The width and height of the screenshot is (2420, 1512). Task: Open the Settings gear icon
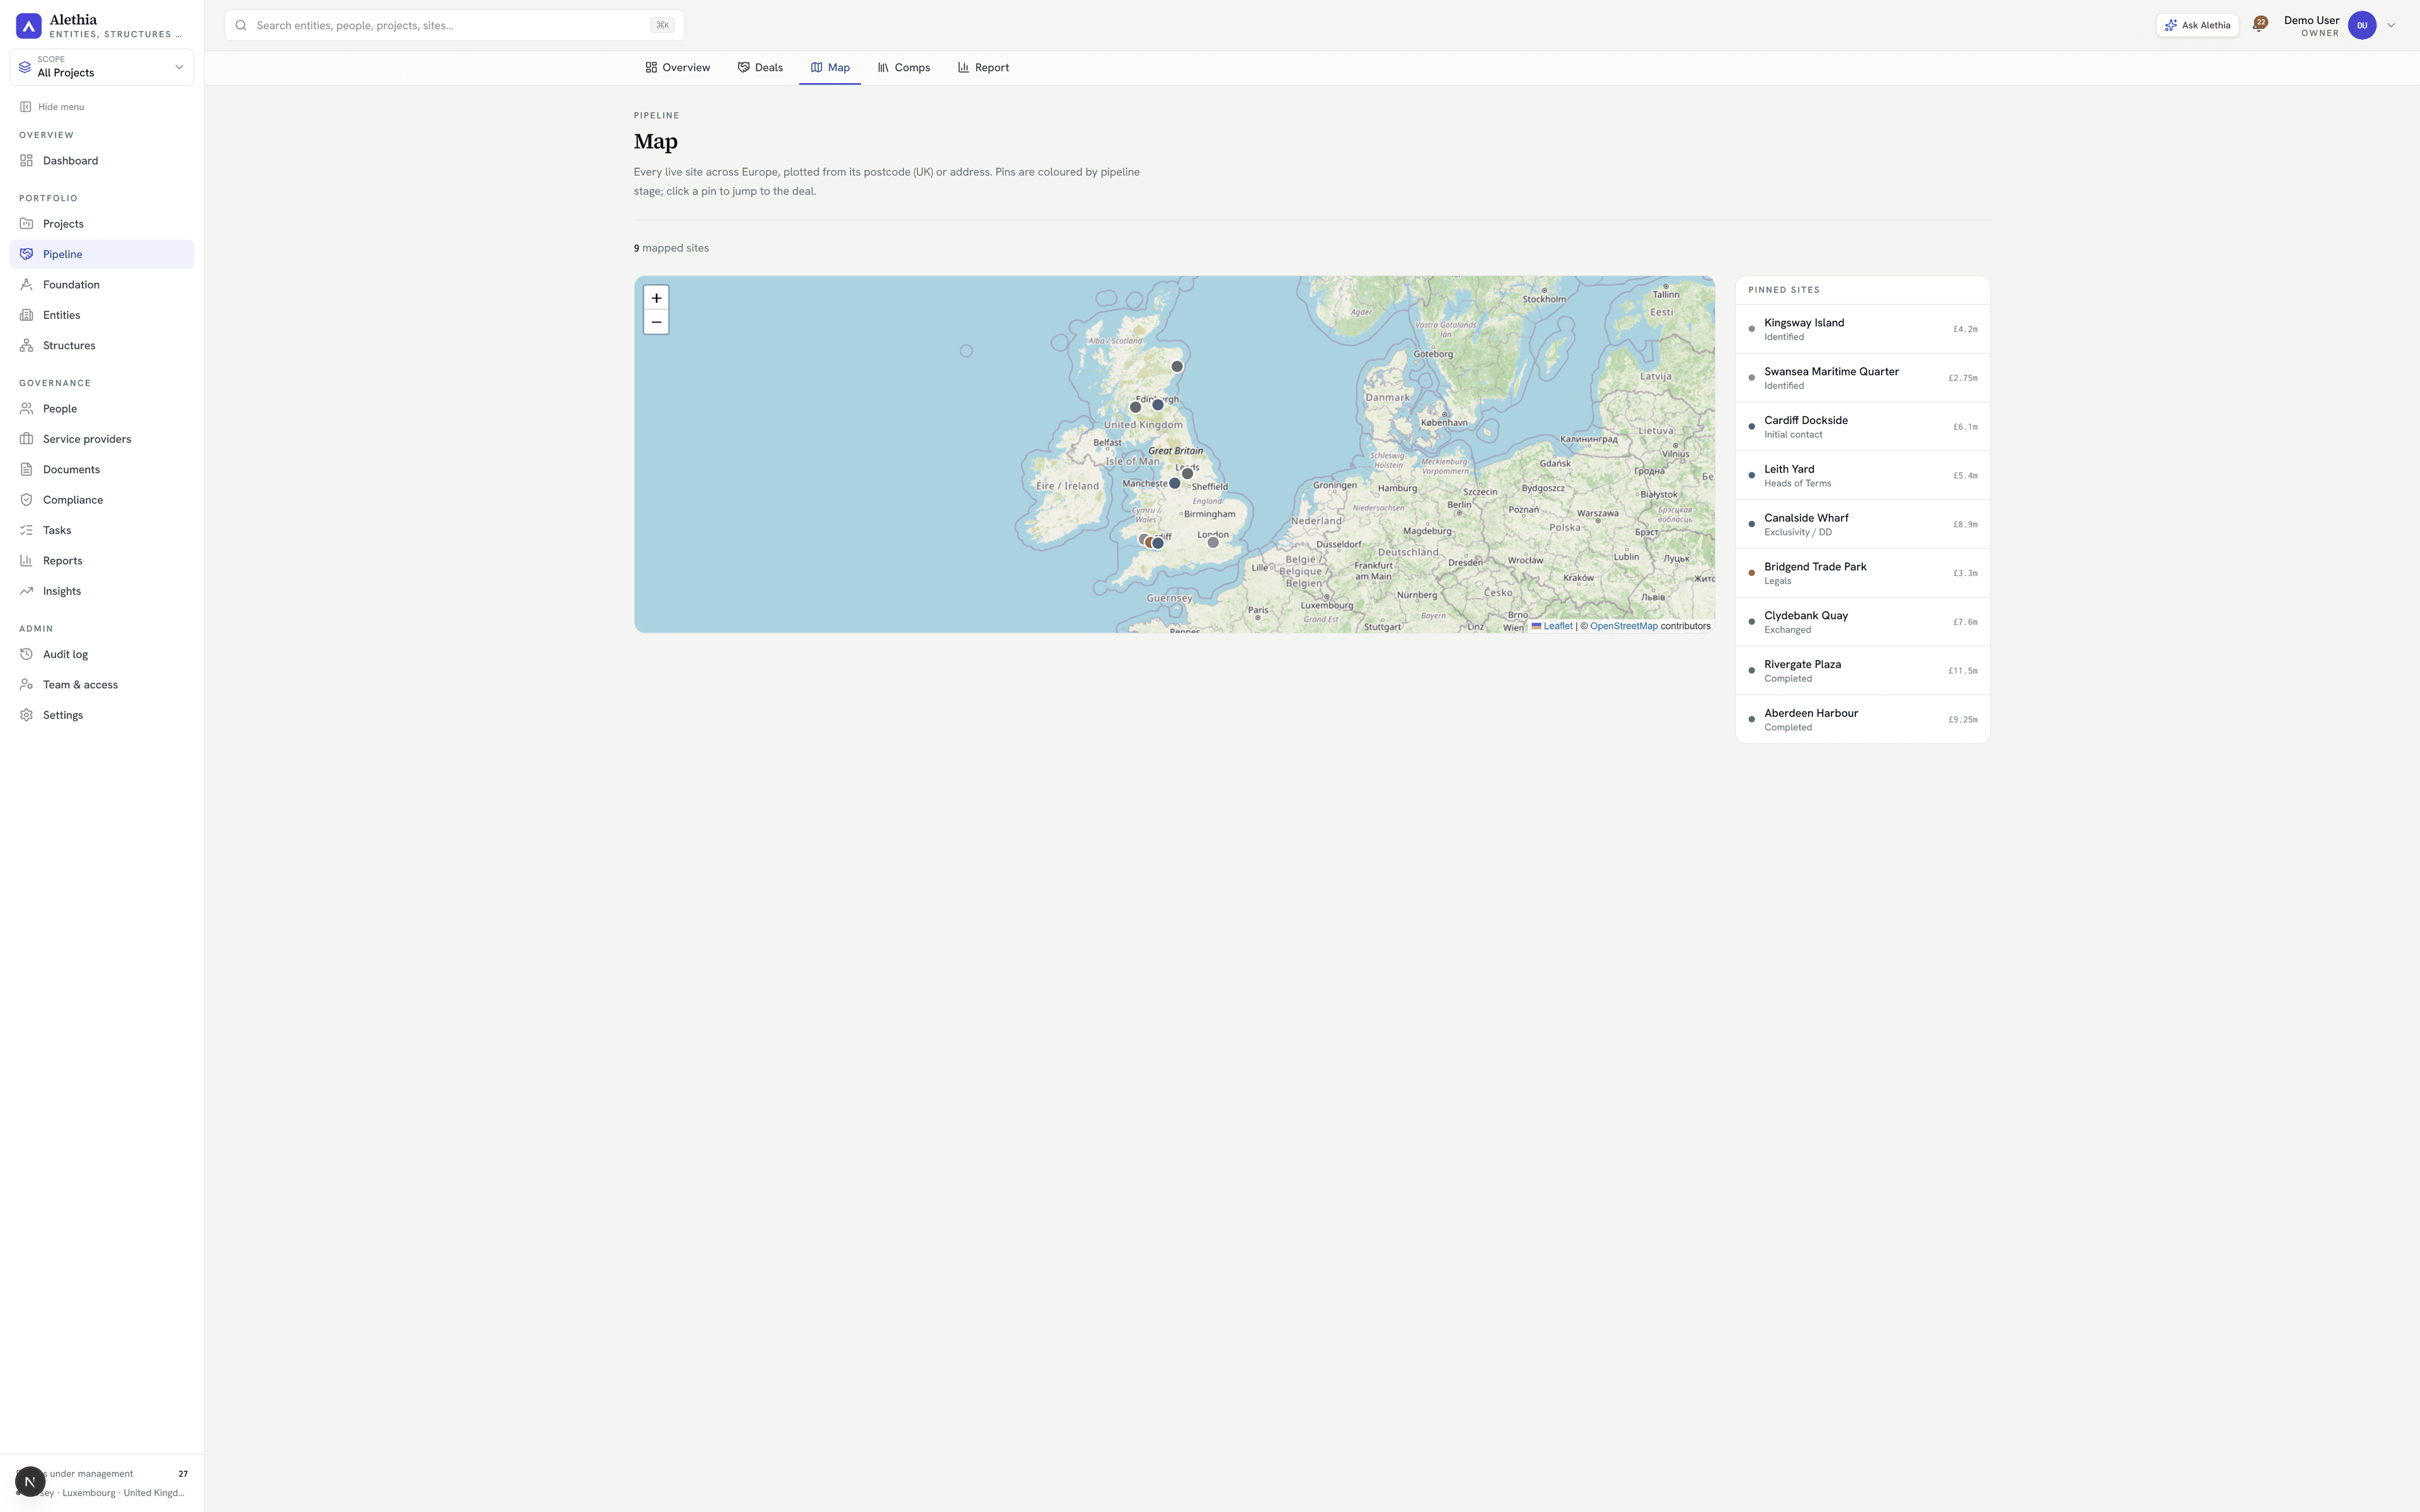(27, 716)
